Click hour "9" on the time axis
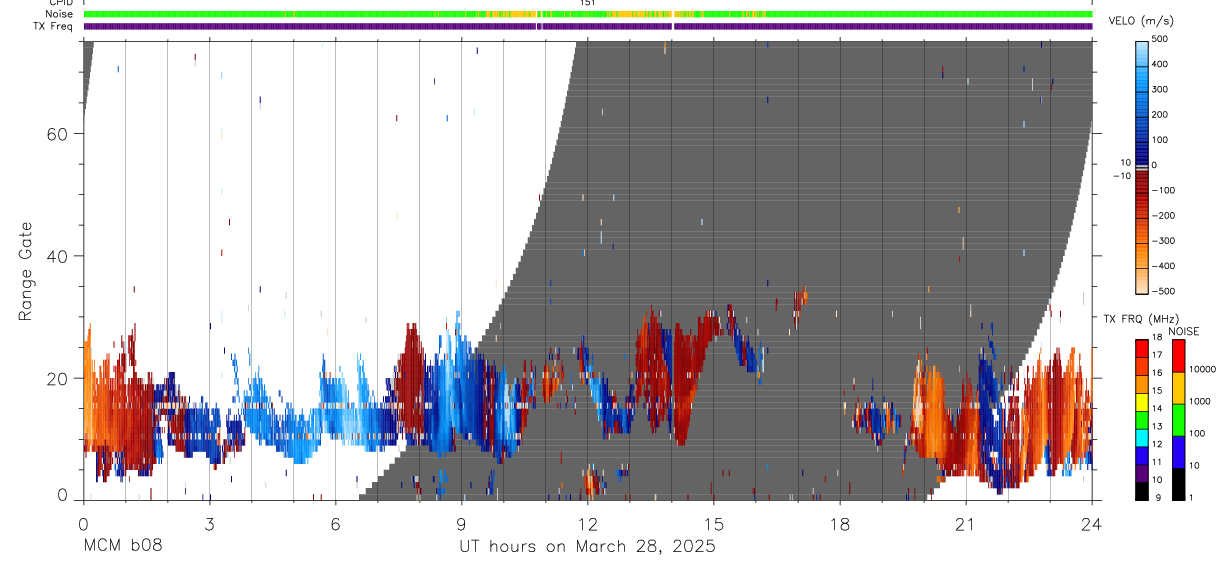 (461, 523)
